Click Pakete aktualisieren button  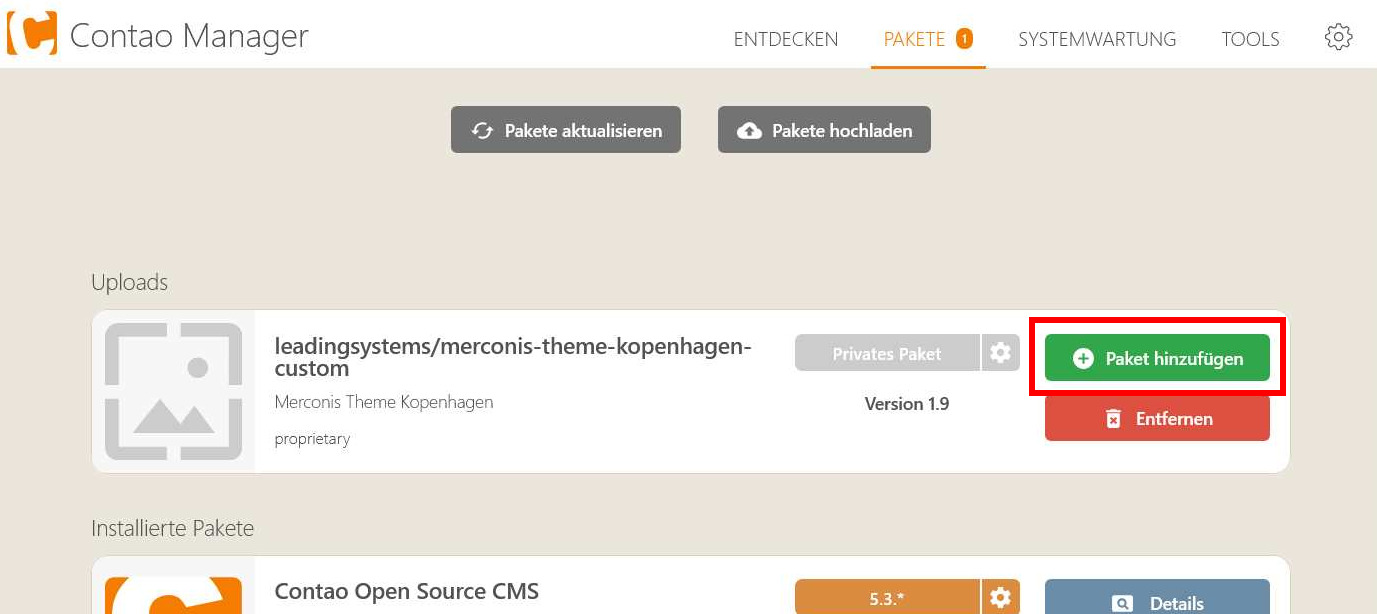tap(566, 130)
